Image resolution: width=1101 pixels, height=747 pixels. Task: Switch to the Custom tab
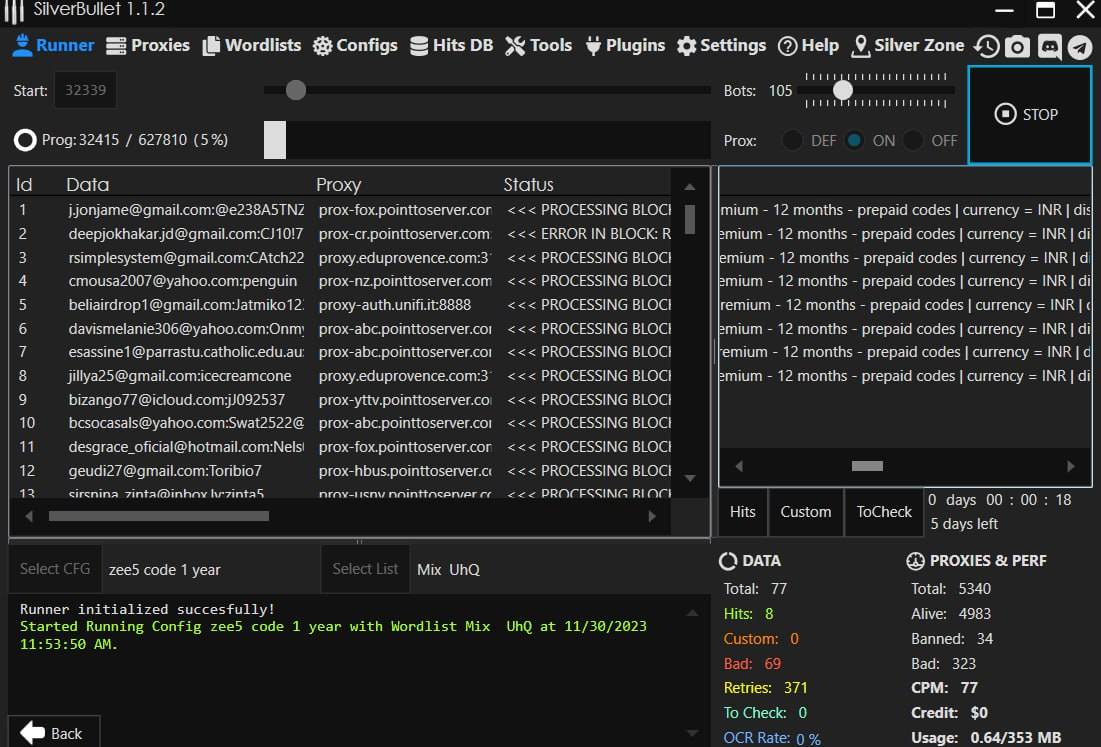[x=805, y=512]
